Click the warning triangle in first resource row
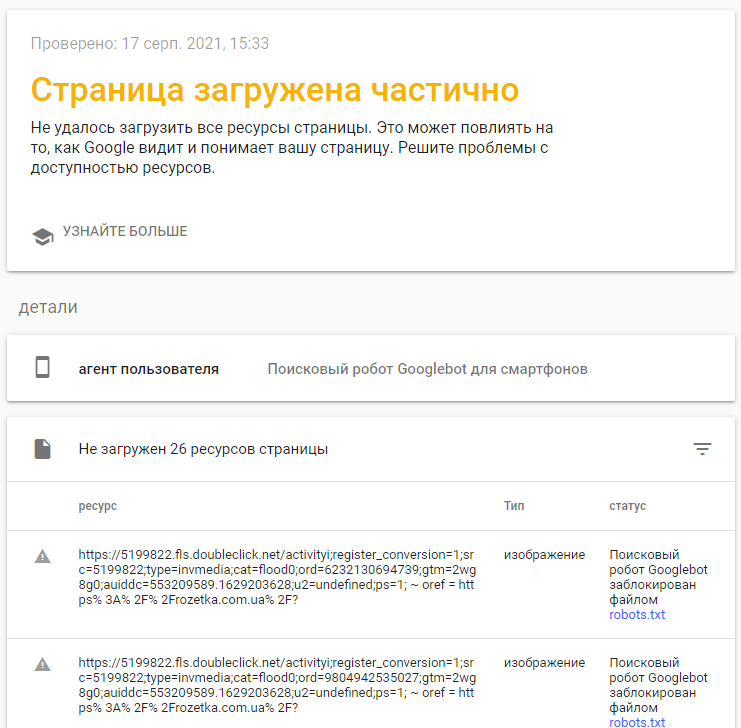 42,556
